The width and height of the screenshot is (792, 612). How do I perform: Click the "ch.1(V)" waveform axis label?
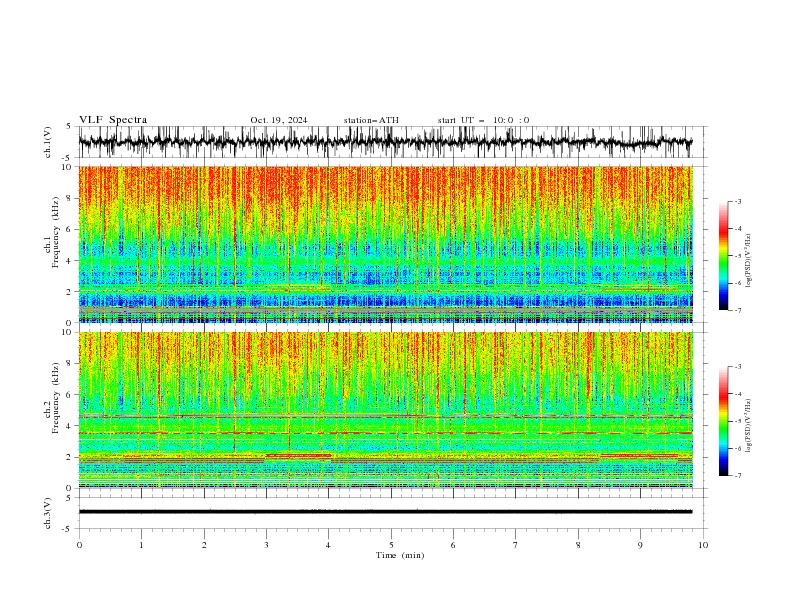click(48, 142)
